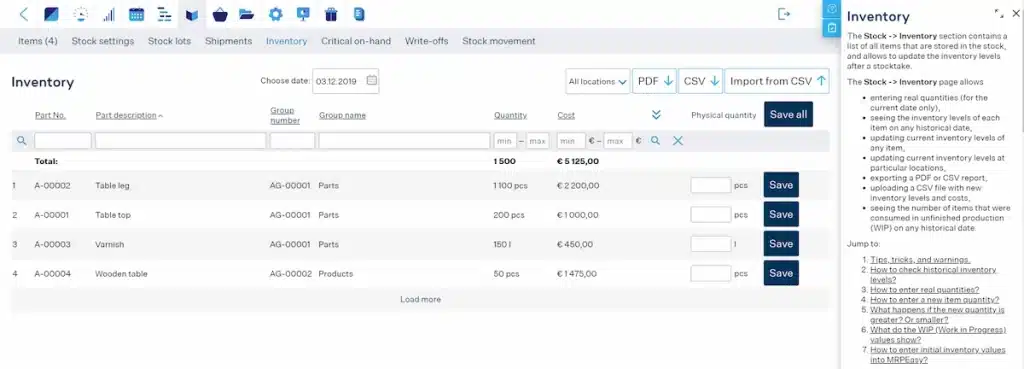Click the Part description filter field

pos(181,140)
